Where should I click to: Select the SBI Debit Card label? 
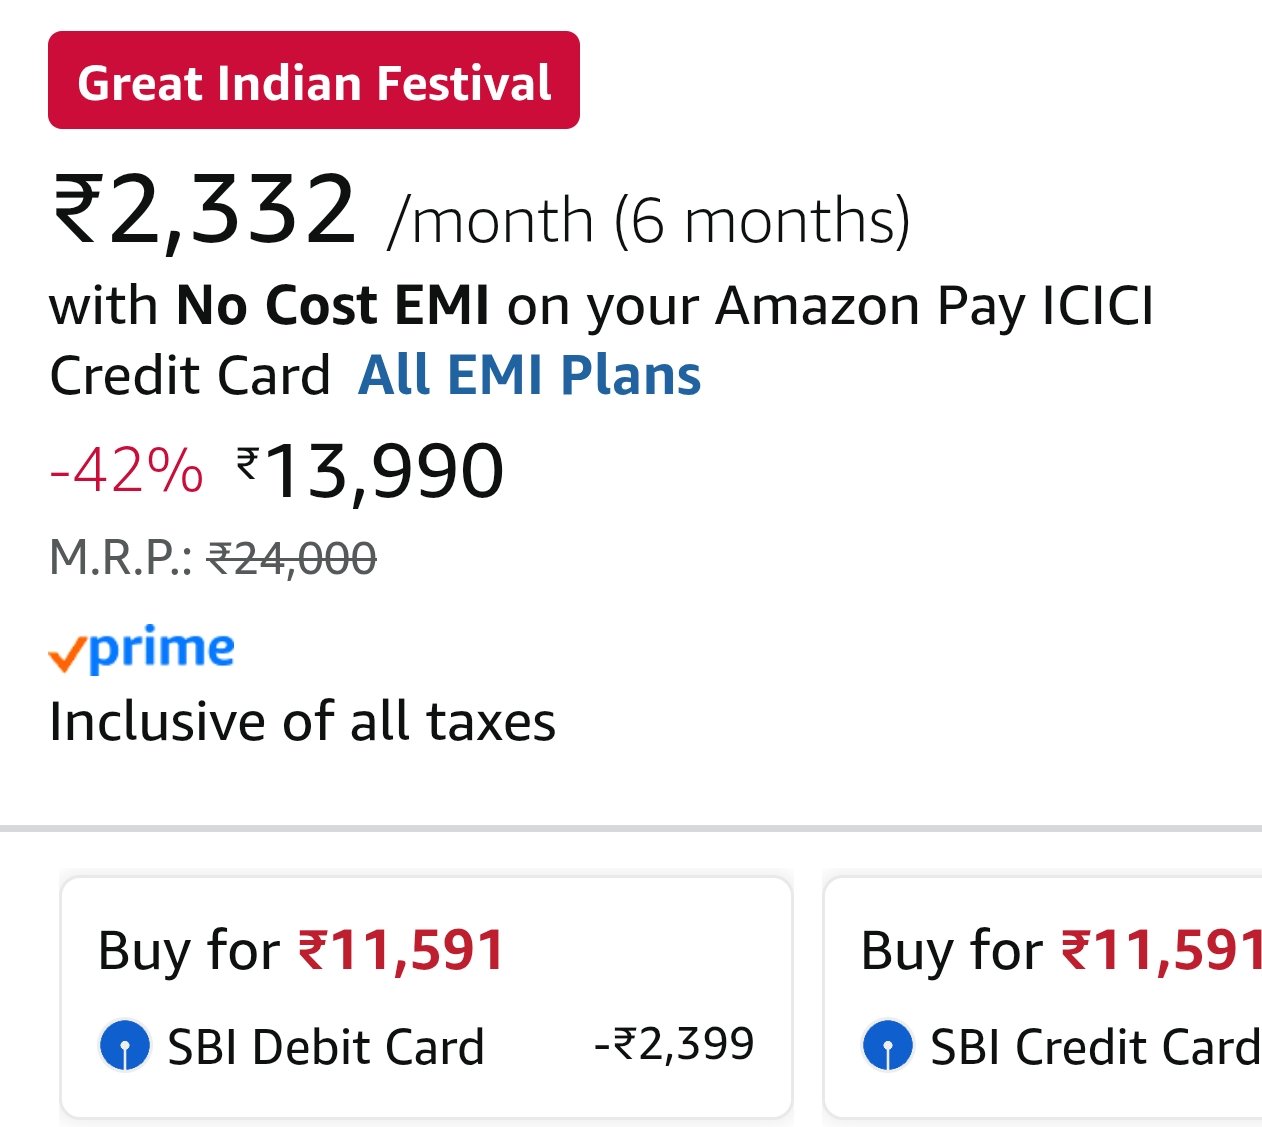(326, 1047)
